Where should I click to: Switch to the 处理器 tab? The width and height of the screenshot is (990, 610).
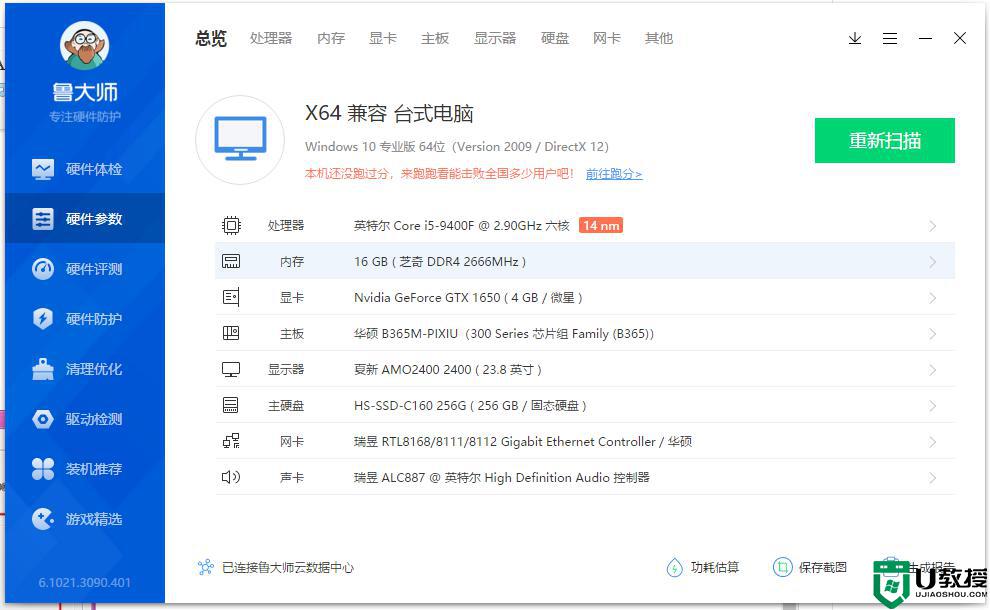coord(271,38)
